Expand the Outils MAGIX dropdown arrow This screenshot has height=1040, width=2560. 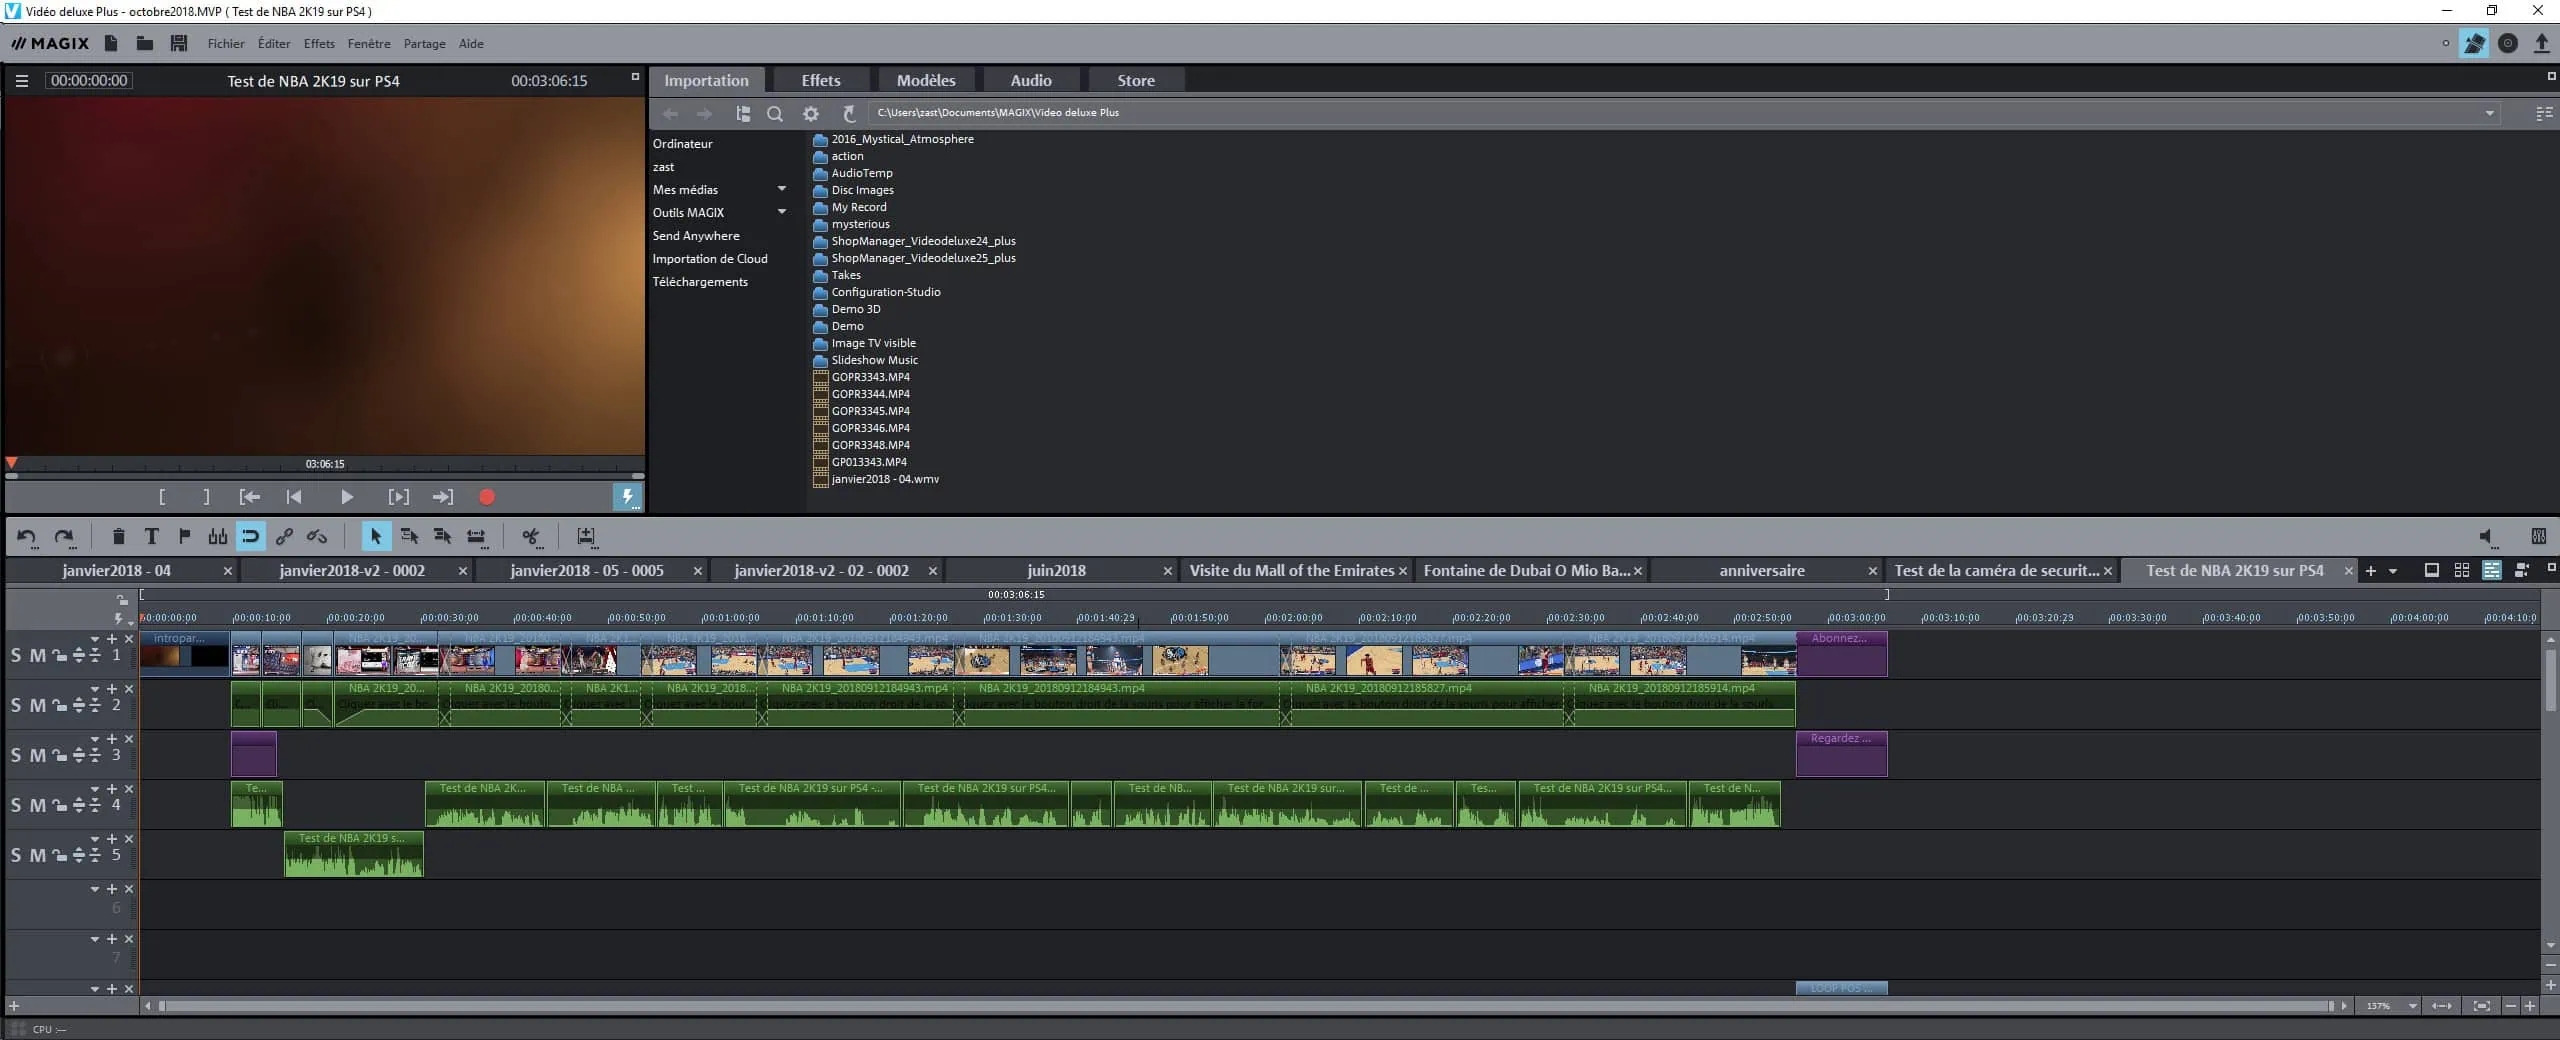click(782, 212)
